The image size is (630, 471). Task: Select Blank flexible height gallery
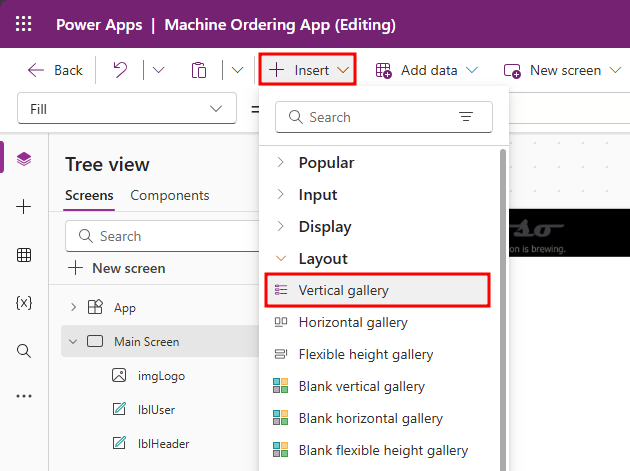(x=377, y=450)
